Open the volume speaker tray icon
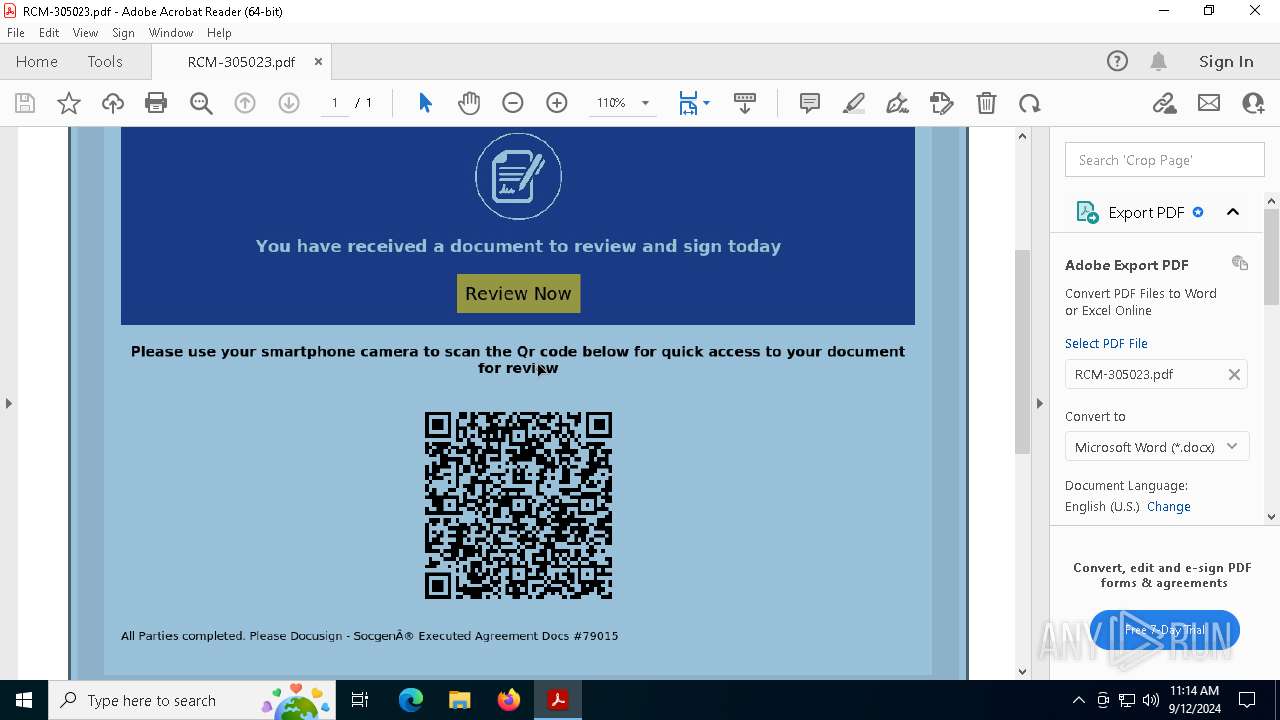 pos(1150,700)
